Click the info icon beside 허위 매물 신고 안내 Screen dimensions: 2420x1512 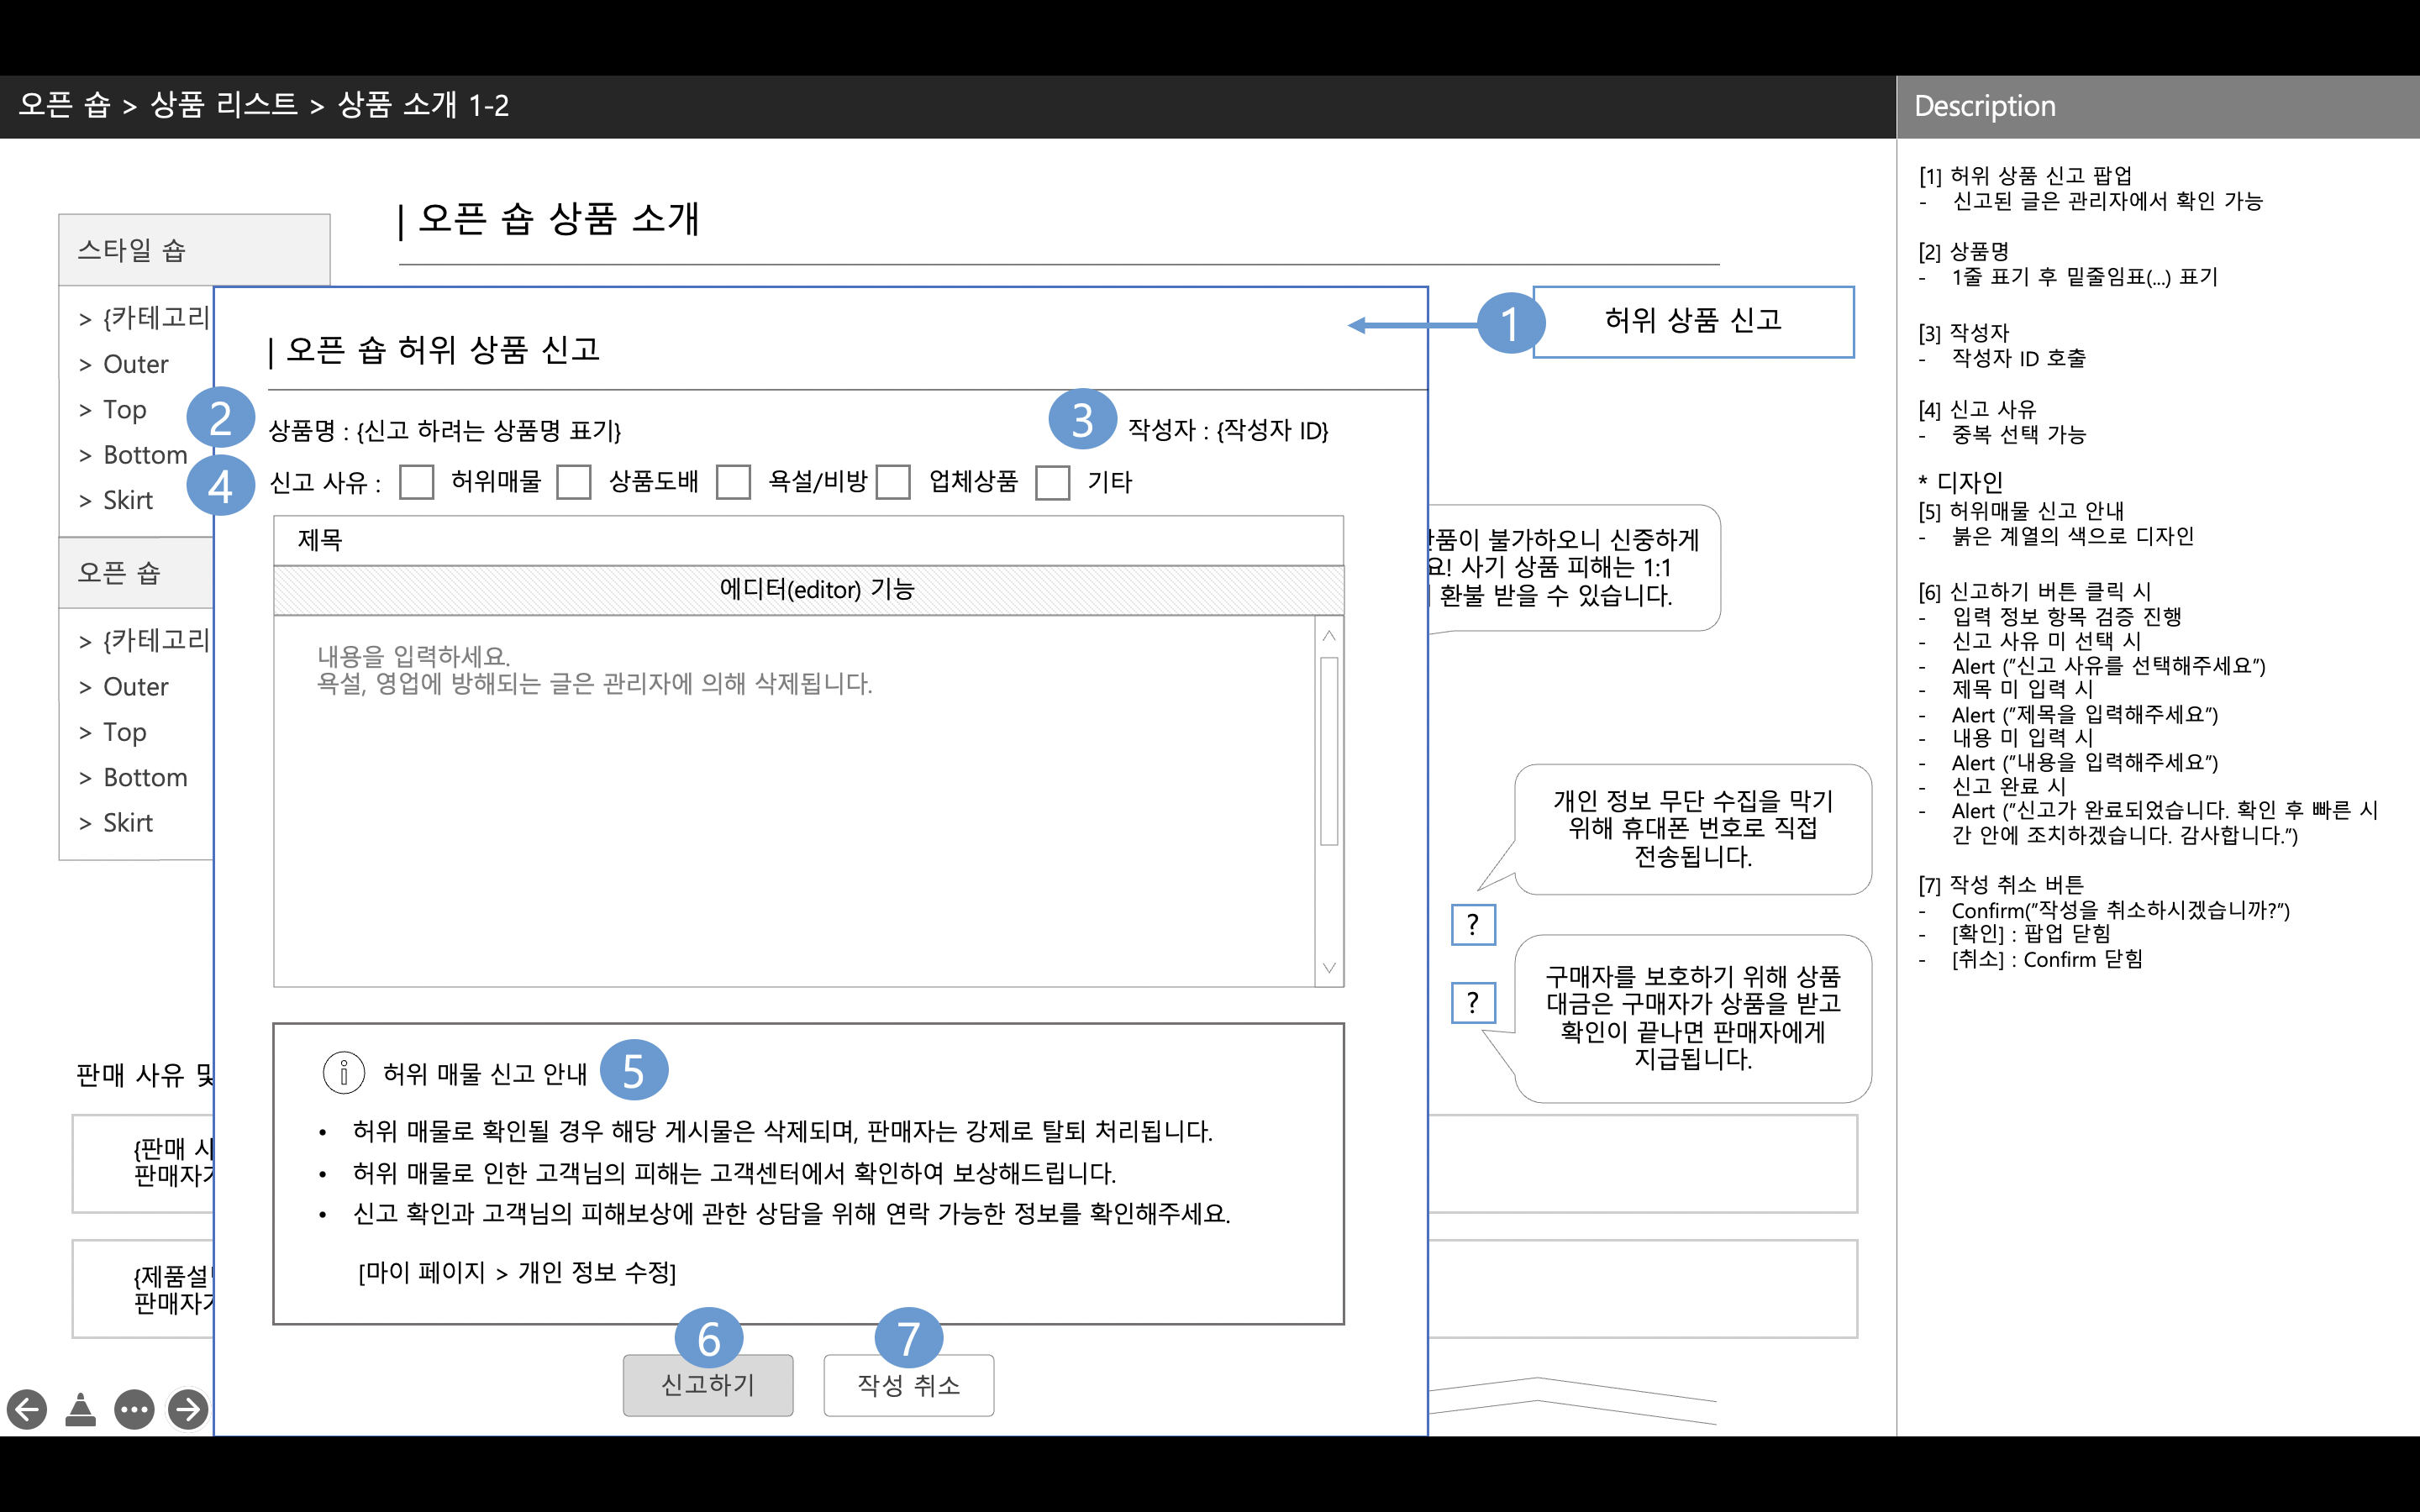tap(343, 1073)
